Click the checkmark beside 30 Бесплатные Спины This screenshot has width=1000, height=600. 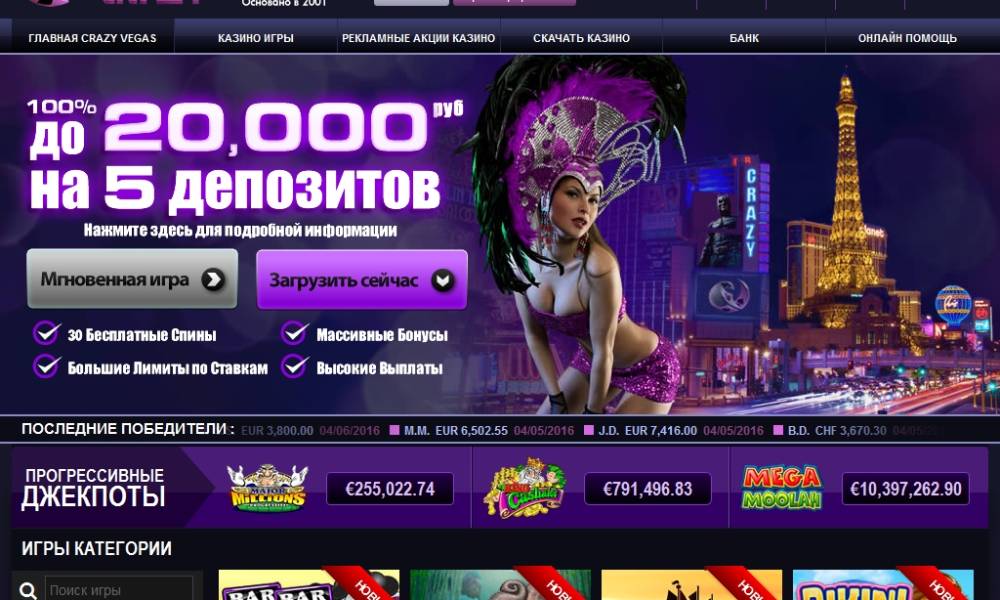[47, 333]
